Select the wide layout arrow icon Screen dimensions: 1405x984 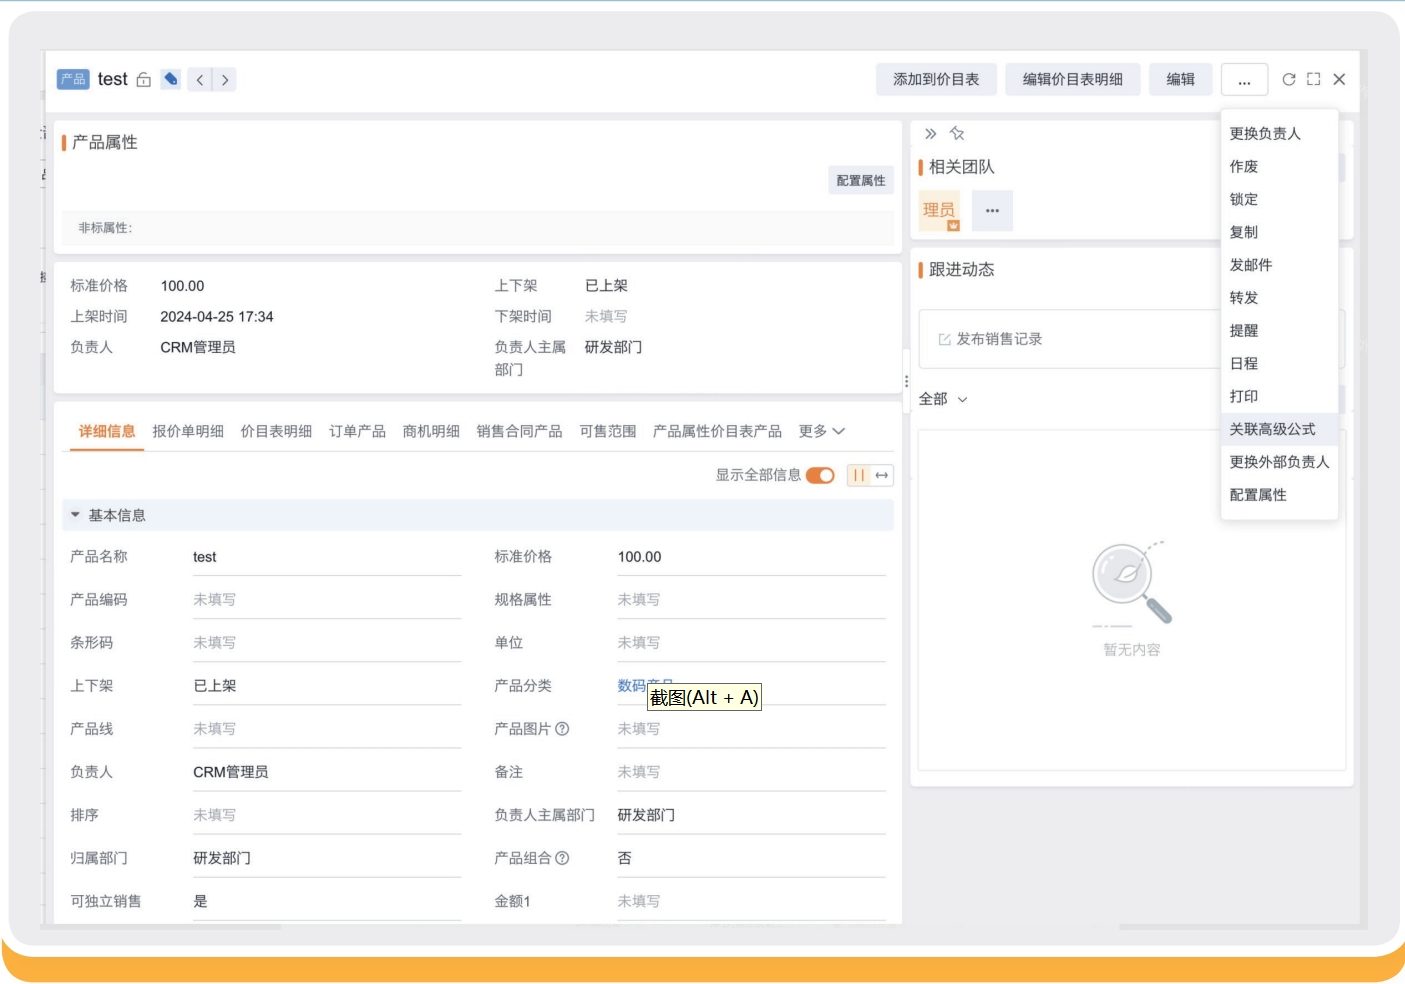coord(882,475)
